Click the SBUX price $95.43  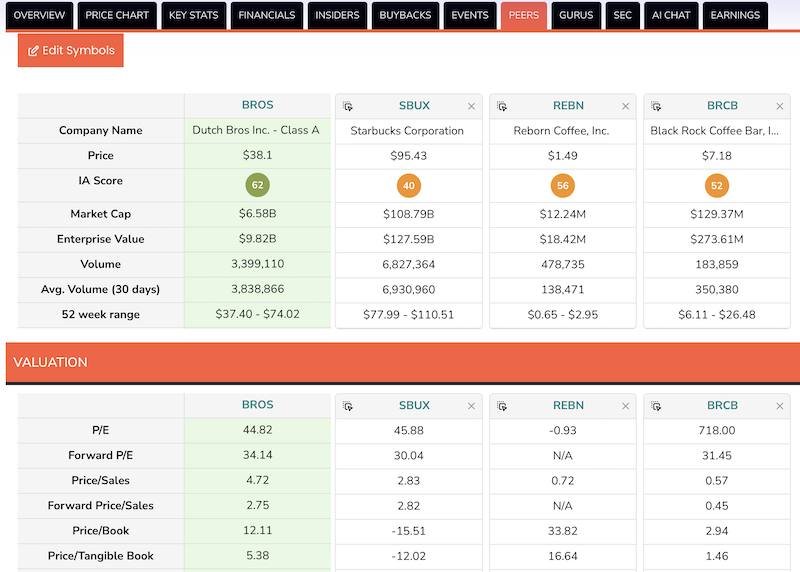(409, 156)
